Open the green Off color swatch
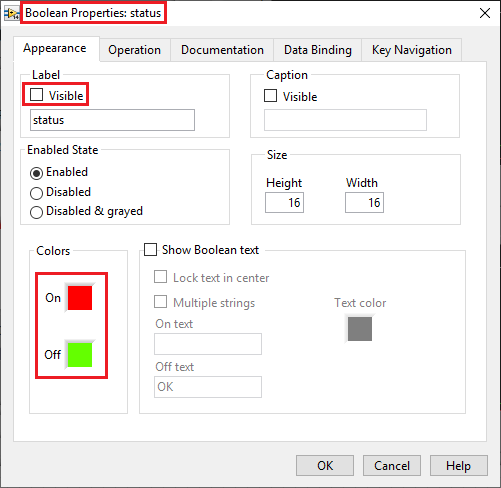Viewport: 501px width, 488px height. pyautogui.click(x=80, y=355)
